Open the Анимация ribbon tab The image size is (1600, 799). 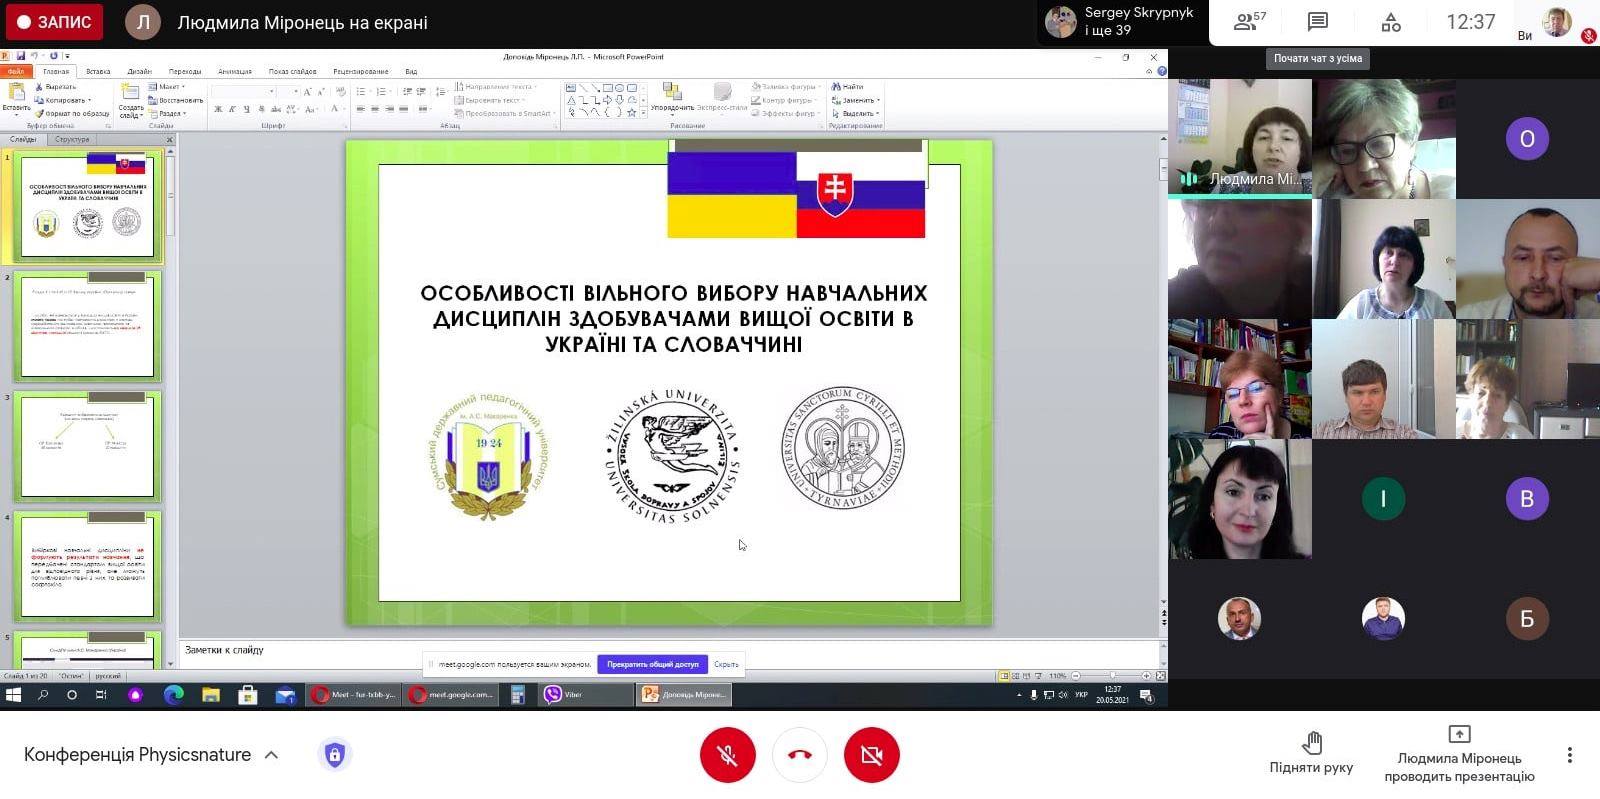pyautogui.click(x=235, y=71)
